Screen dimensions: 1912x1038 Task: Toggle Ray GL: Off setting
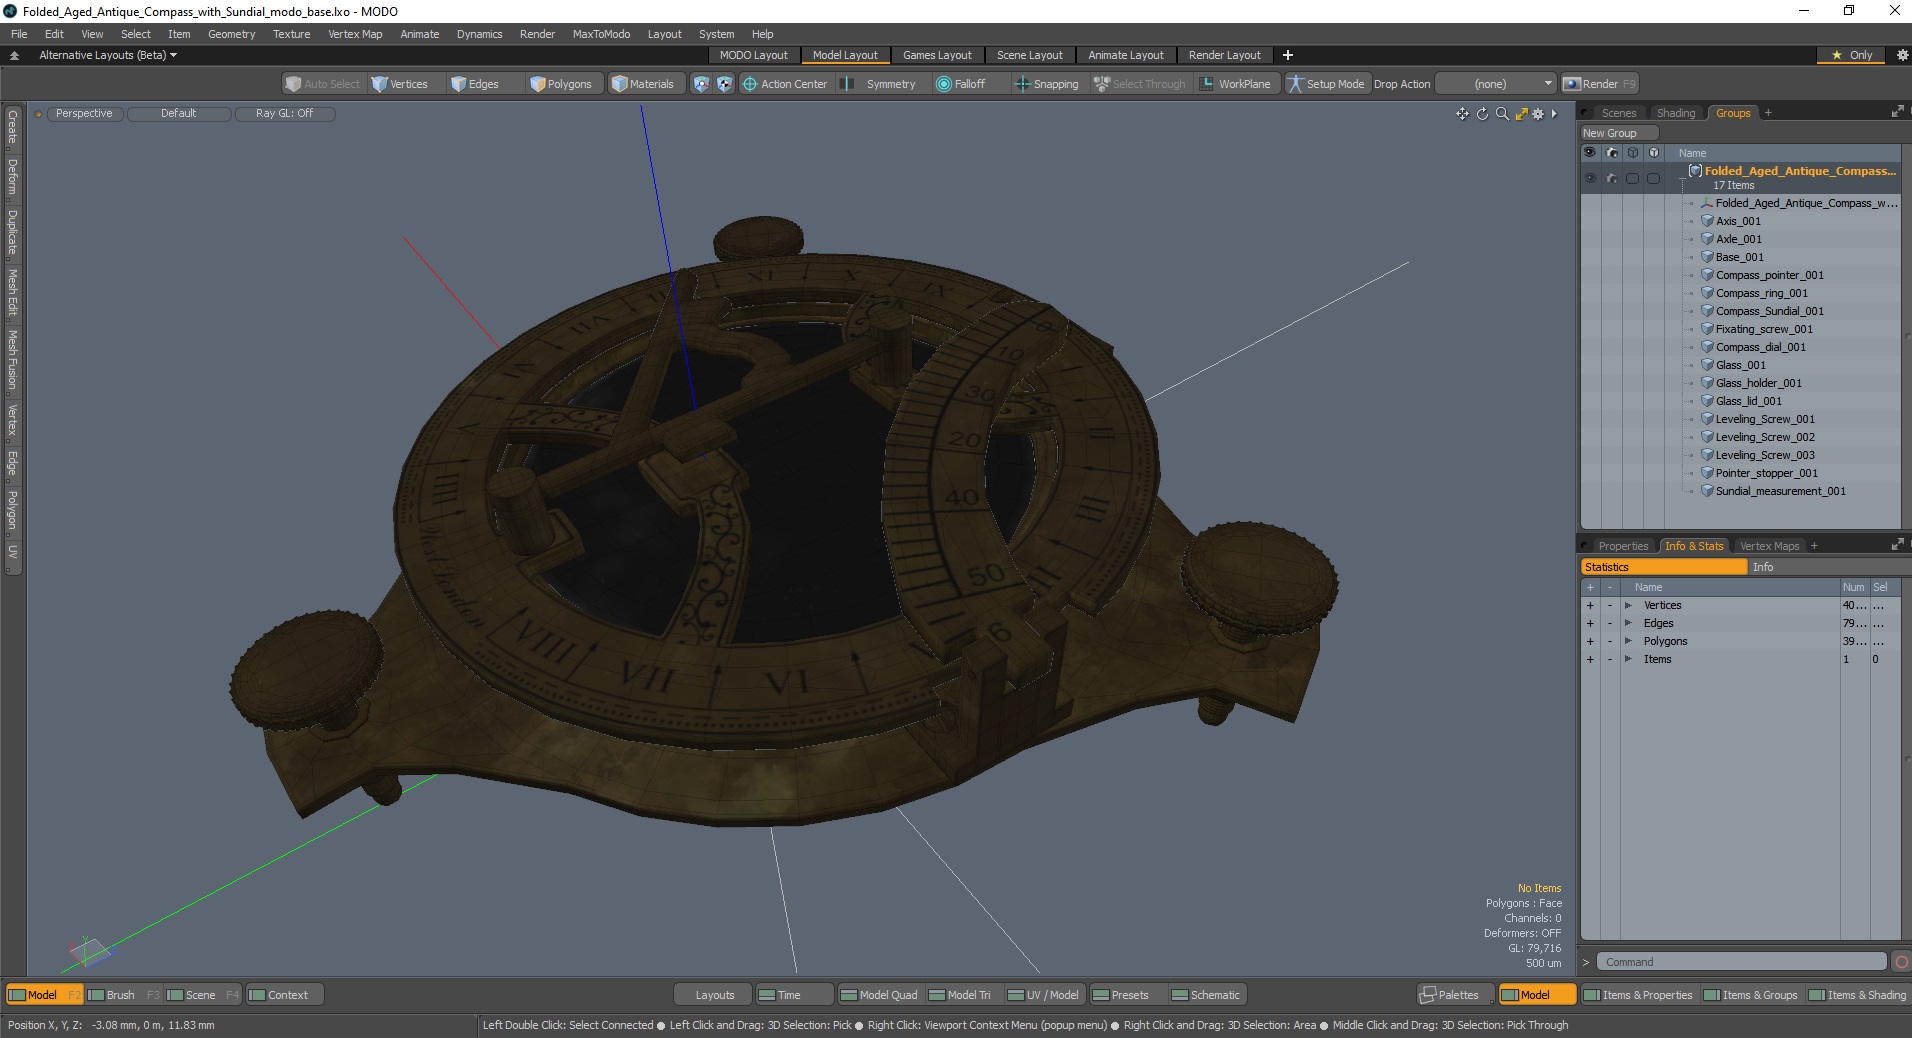284,114
